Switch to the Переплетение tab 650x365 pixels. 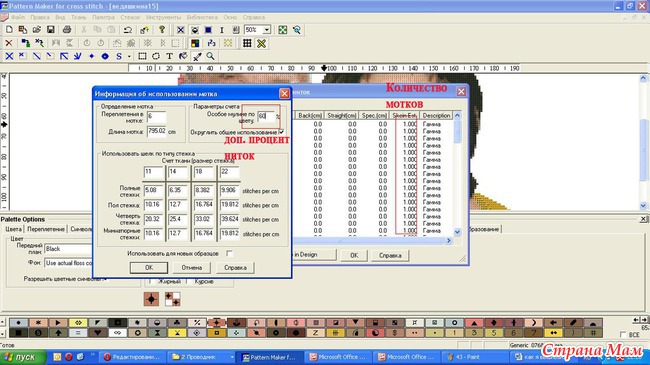46,229
